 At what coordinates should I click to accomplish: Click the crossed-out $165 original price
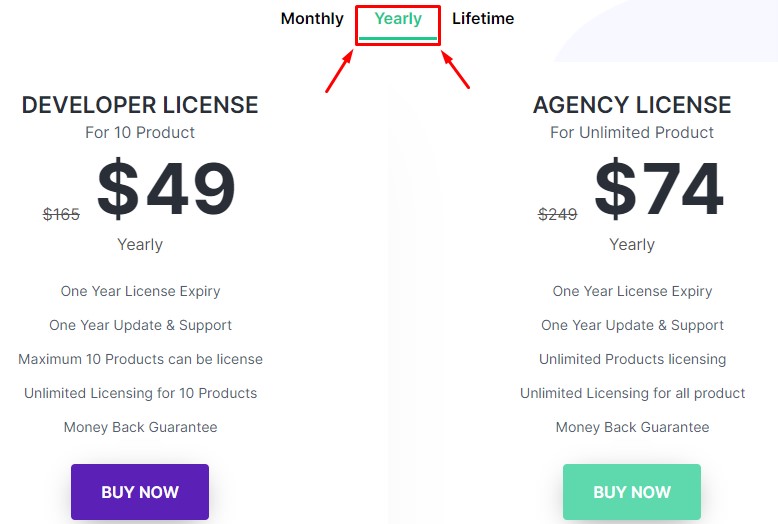(x=61, y=214)
